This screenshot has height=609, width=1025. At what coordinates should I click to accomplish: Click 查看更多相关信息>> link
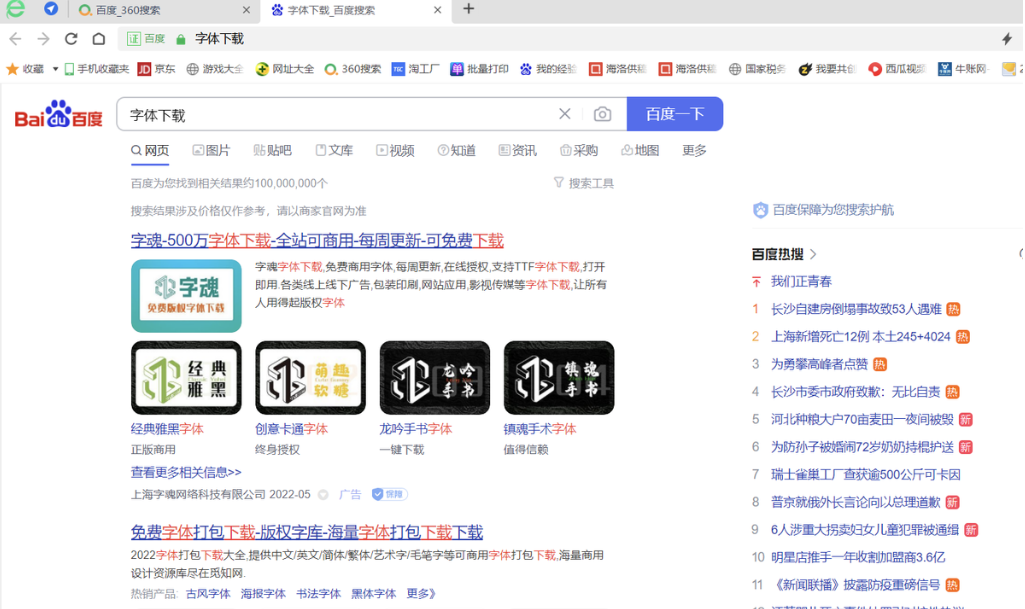point(186,472)
